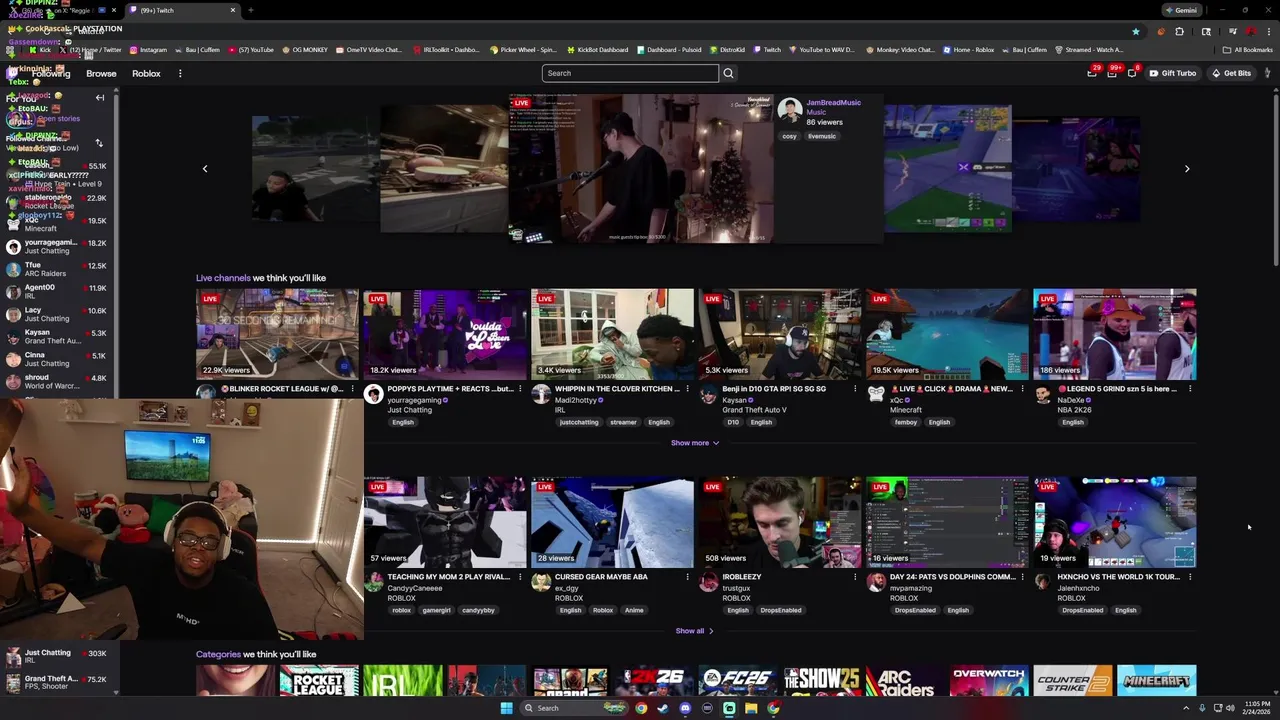
Task: Open the Kaysan channel avatar on its stream card
Action: point(708,394)
